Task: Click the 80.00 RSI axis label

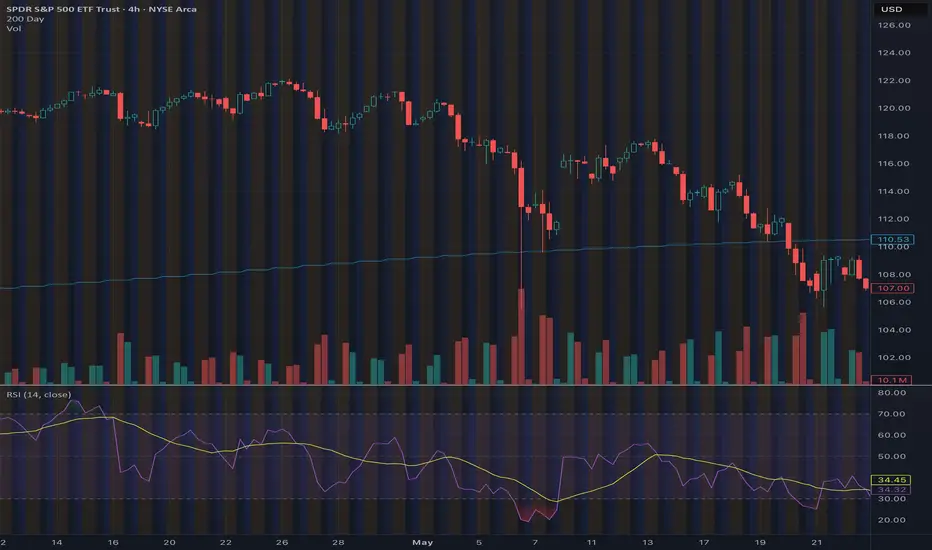Action: pyautogui.click(x=892, y=393)
